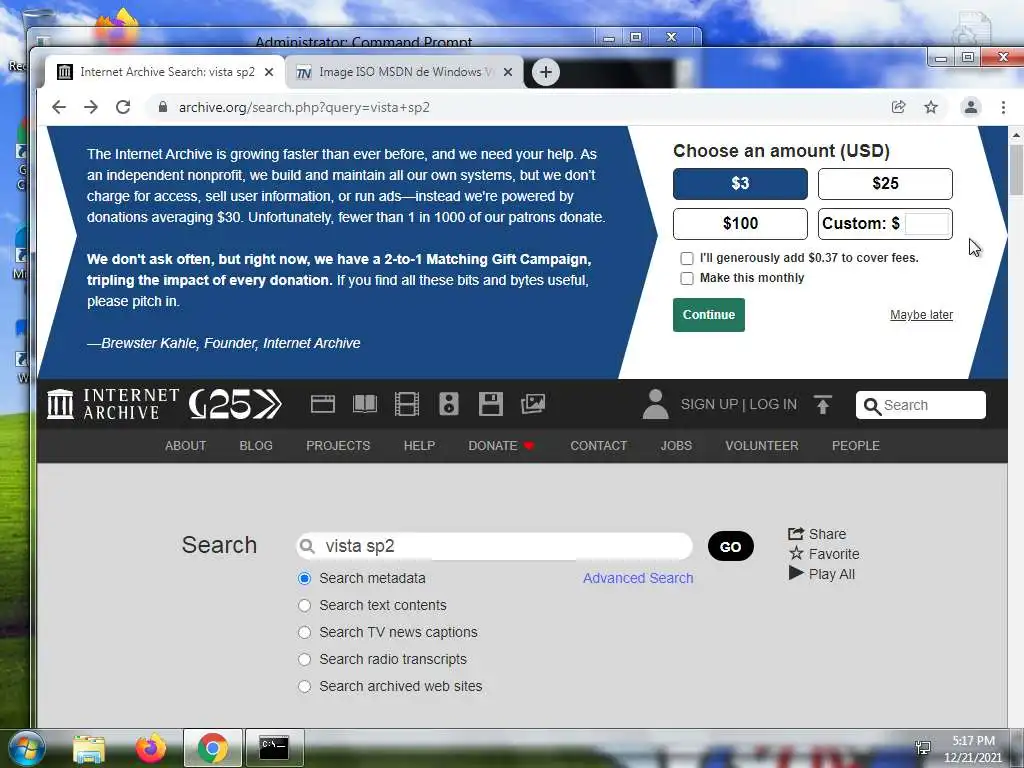Click the address bar URL
This screenshot has height=768, width=1024.
pyautogui.click(x=304, y=107)
